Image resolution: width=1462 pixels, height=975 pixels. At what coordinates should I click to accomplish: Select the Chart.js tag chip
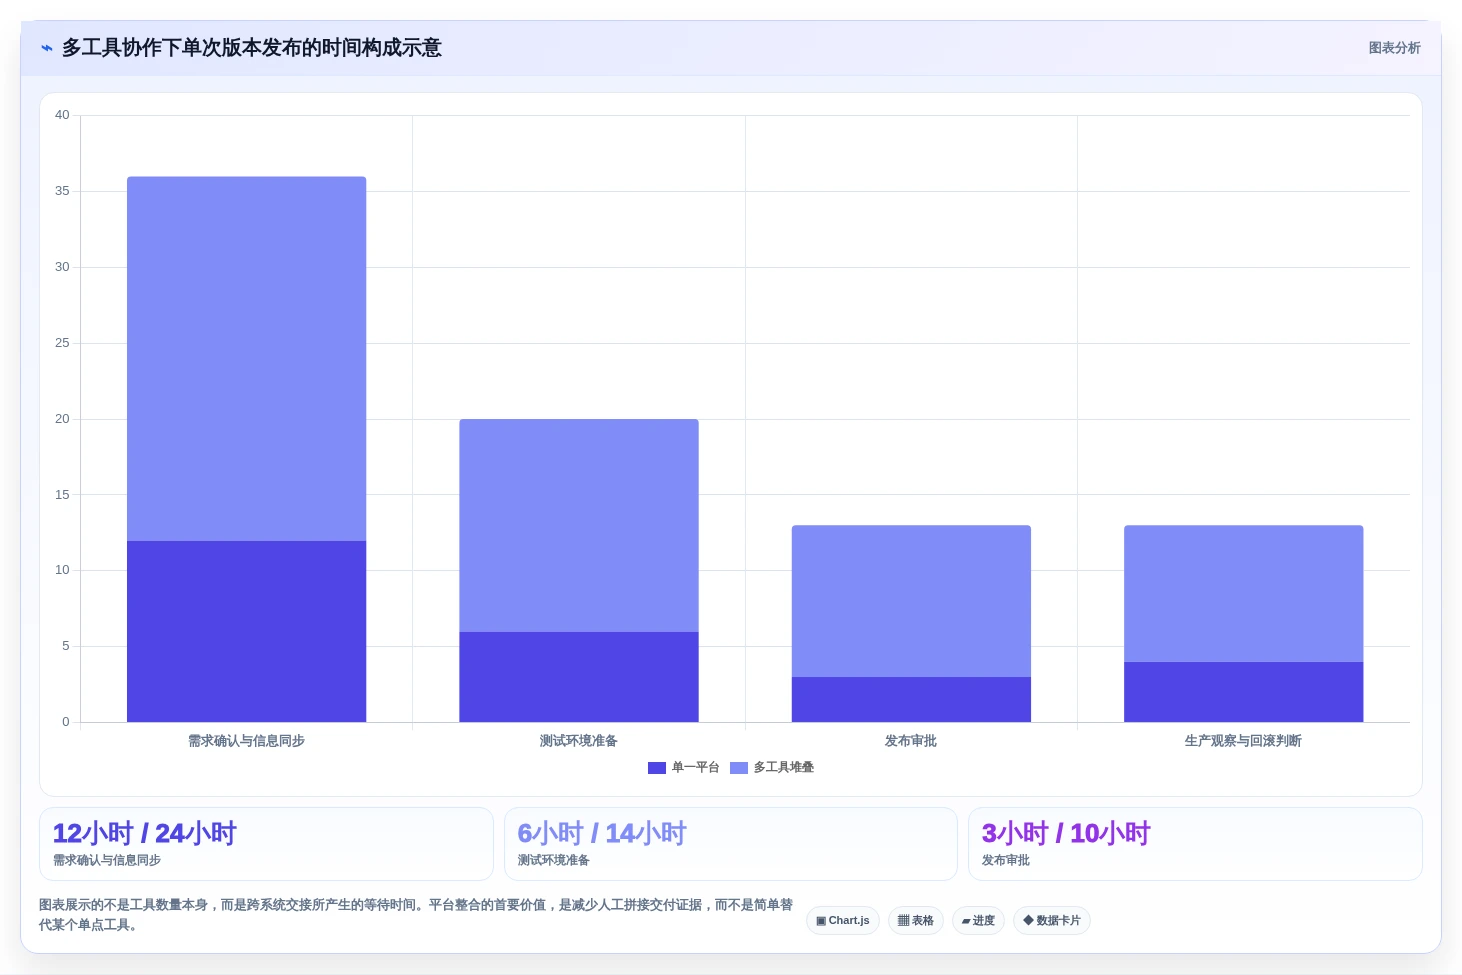(843, 921)
